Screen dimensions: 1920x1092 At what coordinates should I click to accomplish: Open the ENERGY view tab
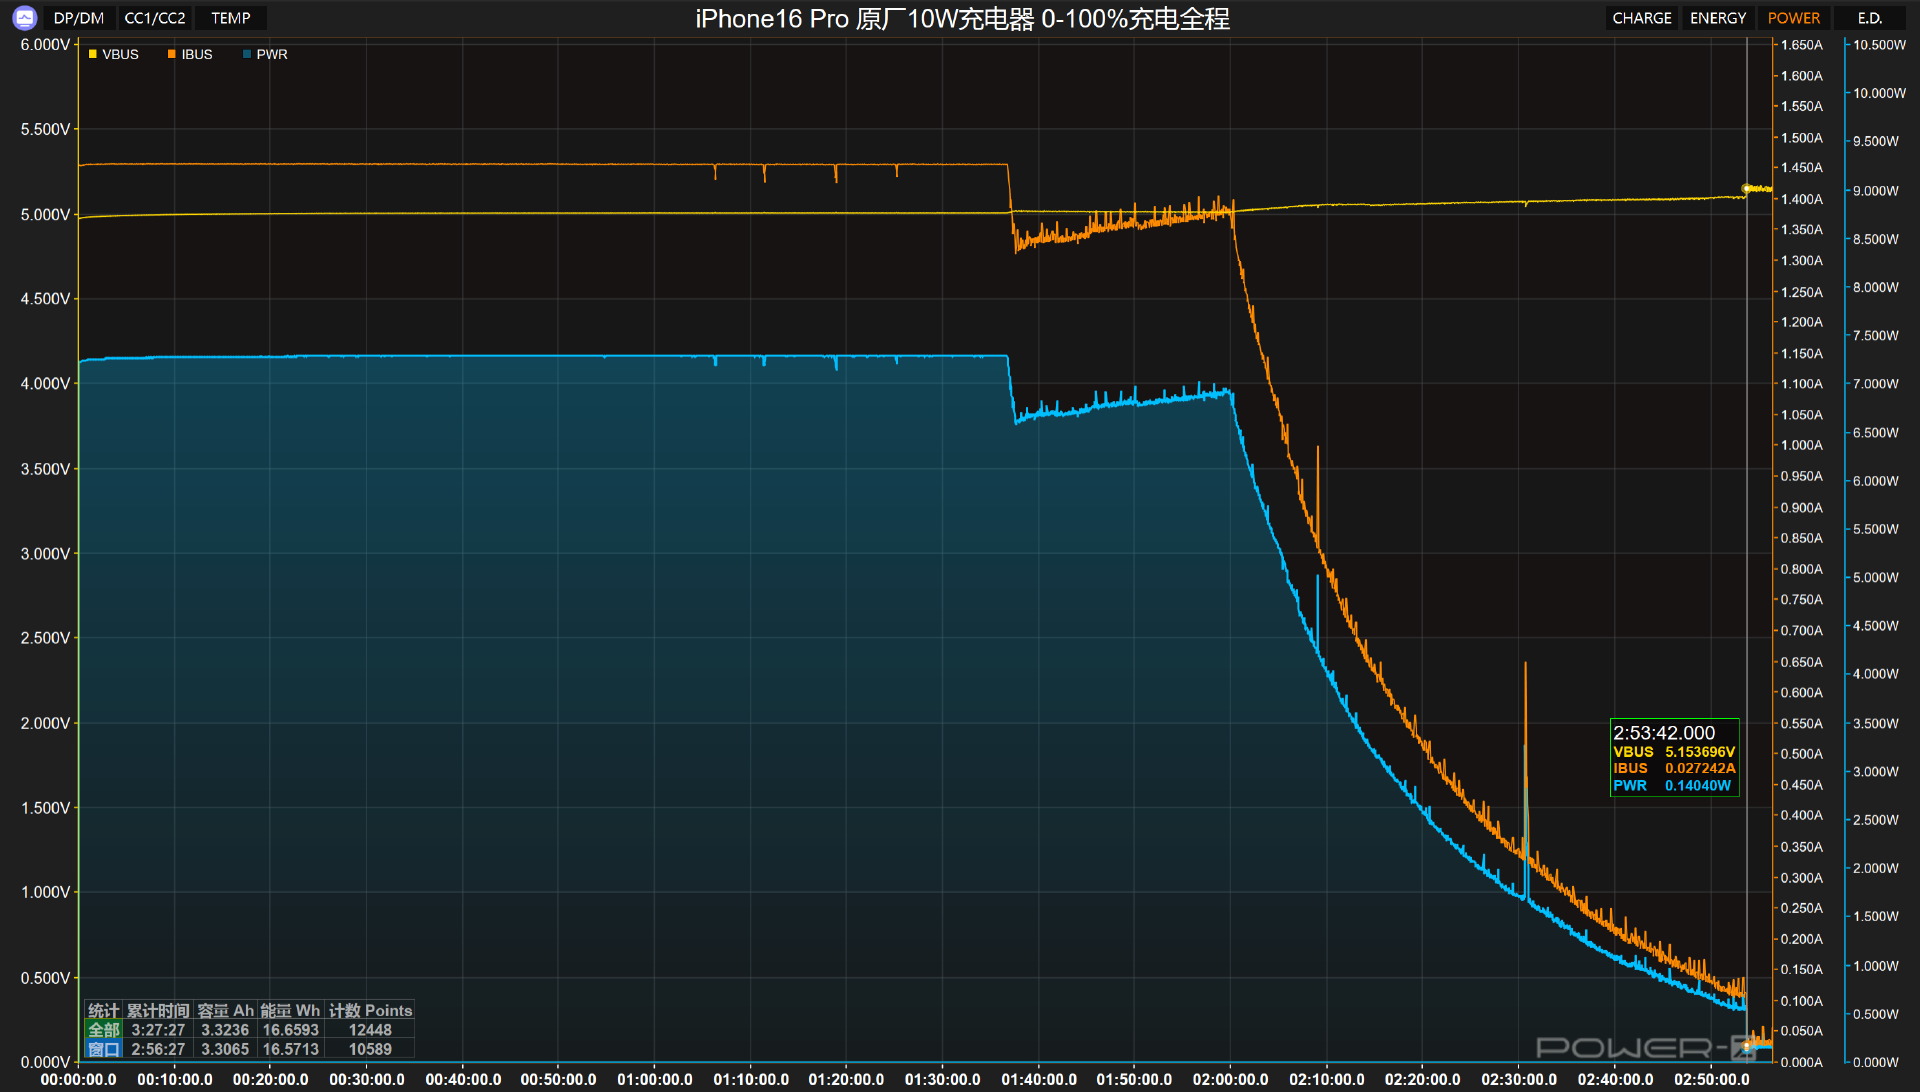click(1718, 18)
